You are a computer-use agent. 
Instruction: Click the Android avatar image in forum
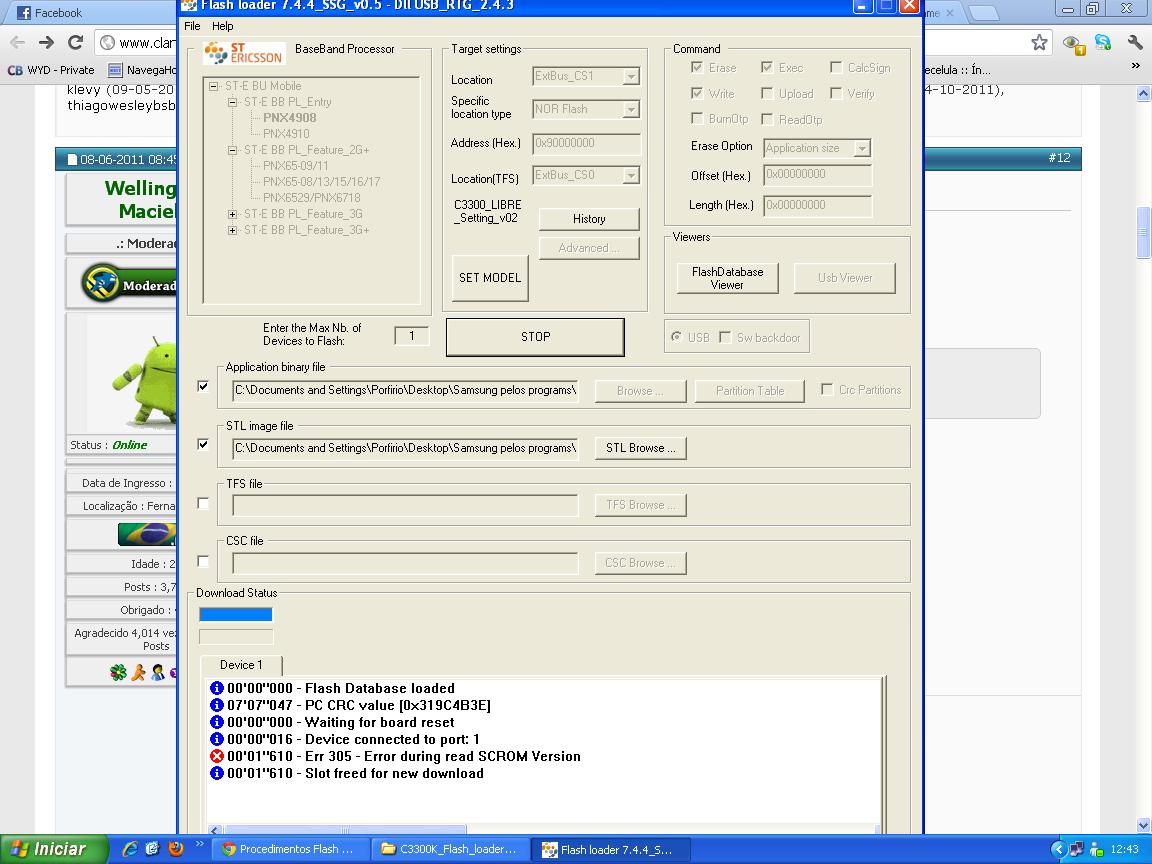coord(145,382)
